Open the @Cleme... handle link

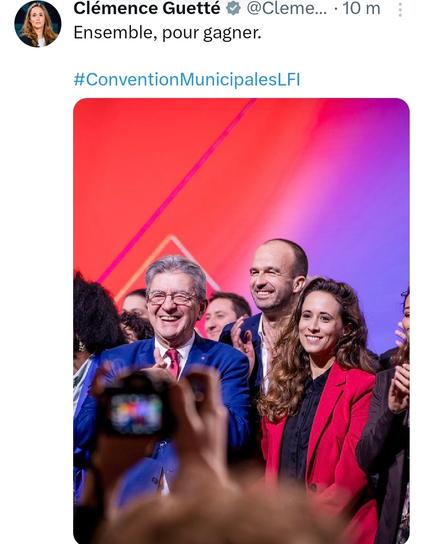[x=287, y=9]
